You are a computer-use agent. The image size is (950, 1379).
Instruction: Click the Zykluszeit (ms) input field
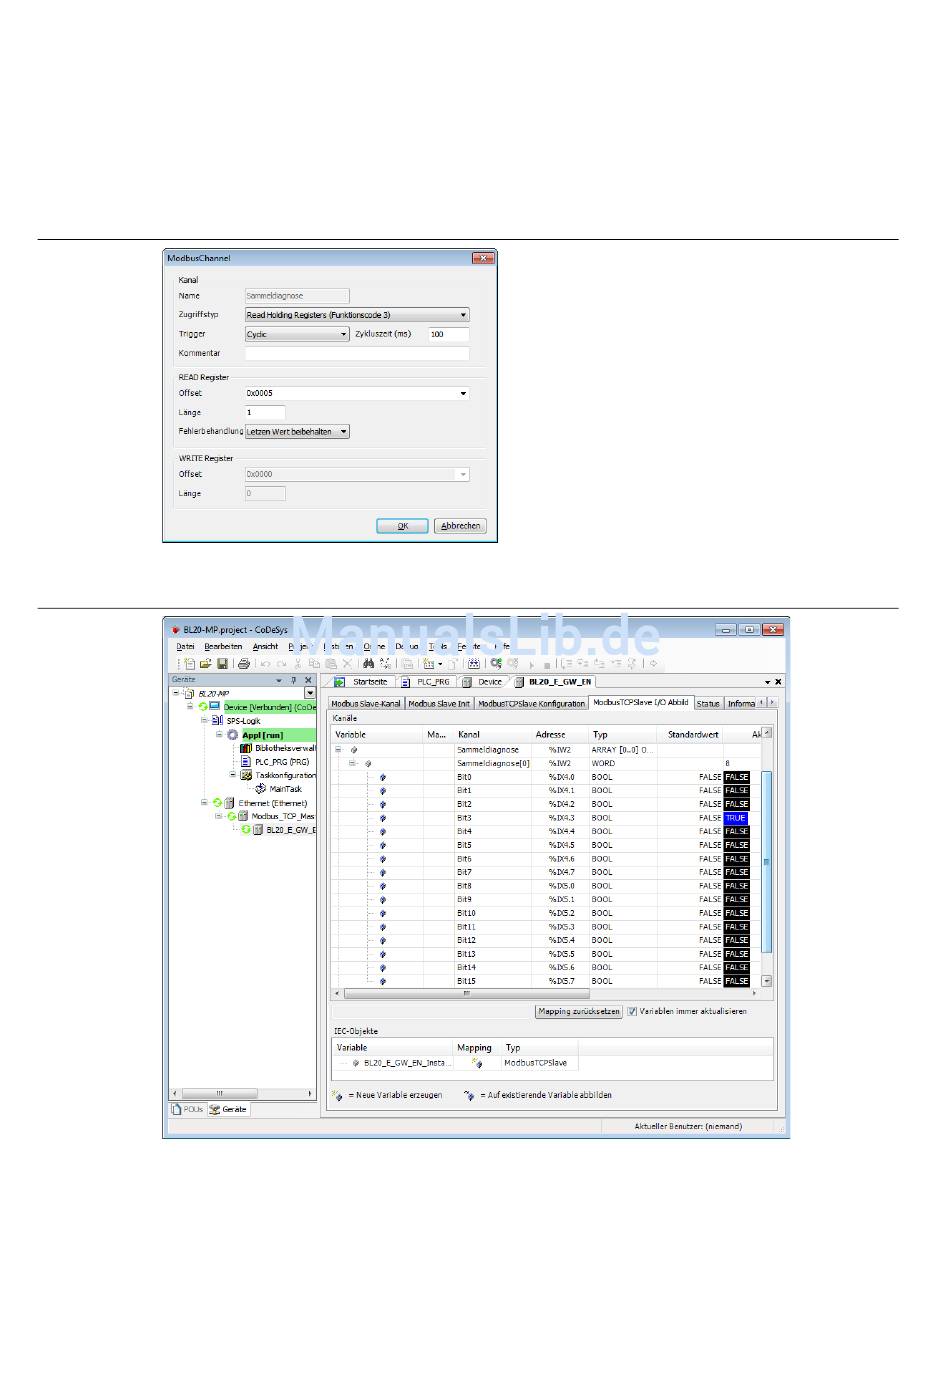coord(449,335)
